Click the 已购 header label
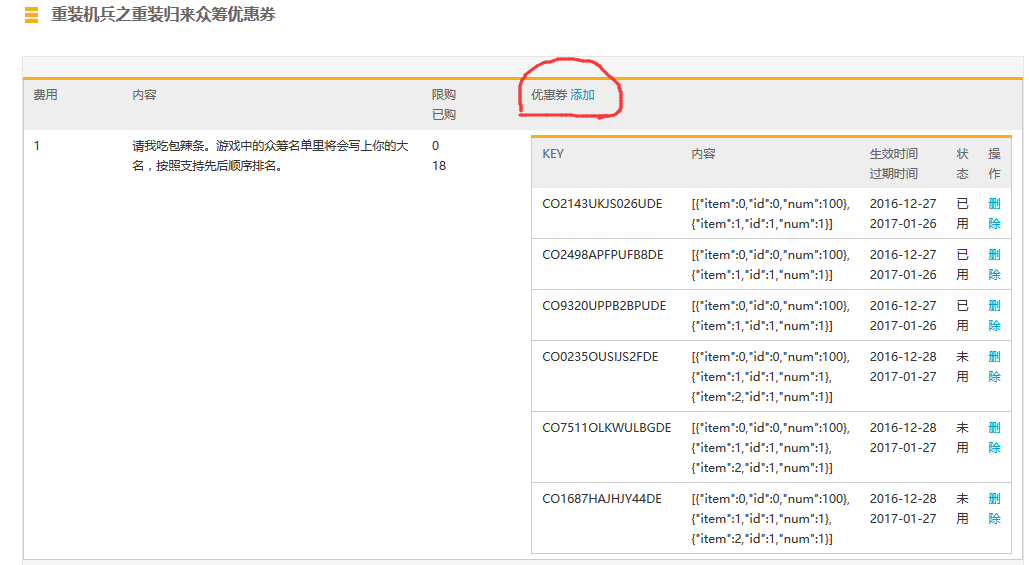The width and height of the screenshot is (1029, 565). point(444,114)
